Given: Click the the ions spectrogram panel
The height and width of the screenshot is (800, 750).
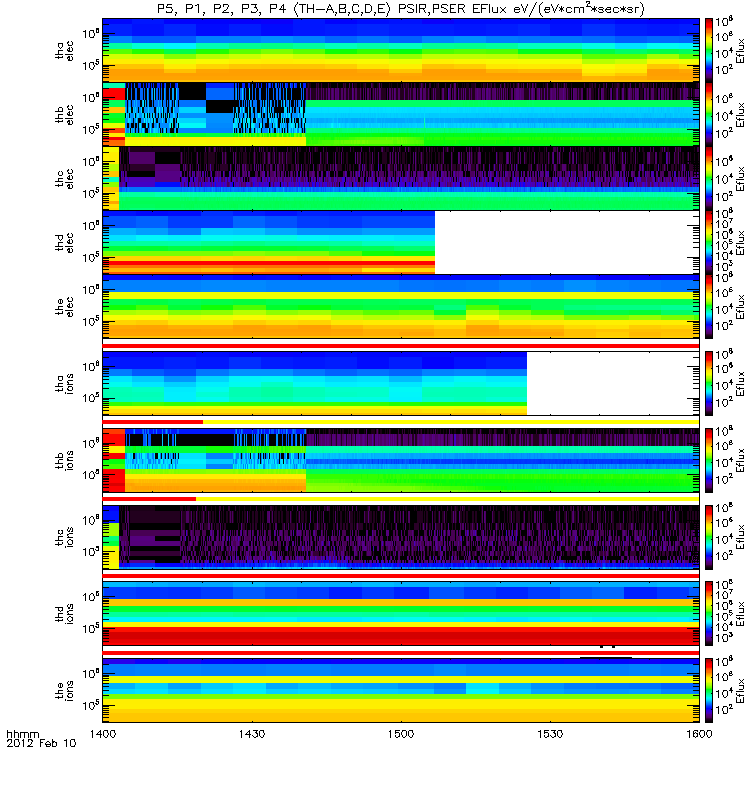Looking at the screenshot, I should (401, 690).
